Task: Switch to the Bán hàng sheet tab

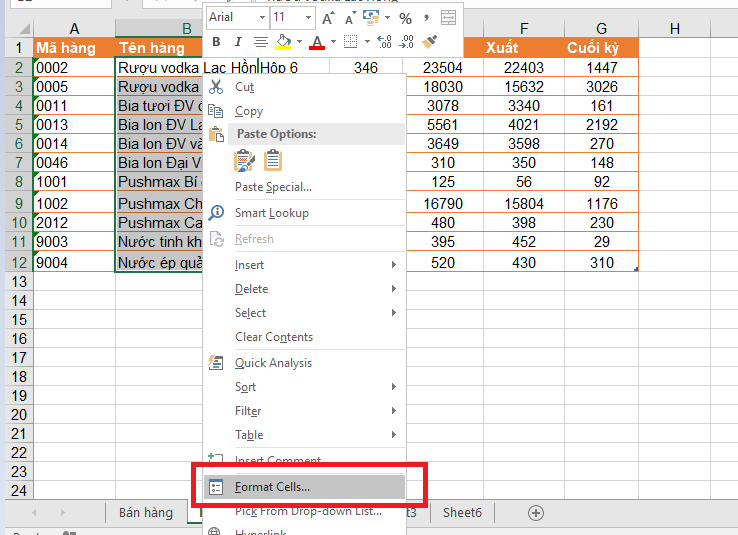Action: point(145,512)
